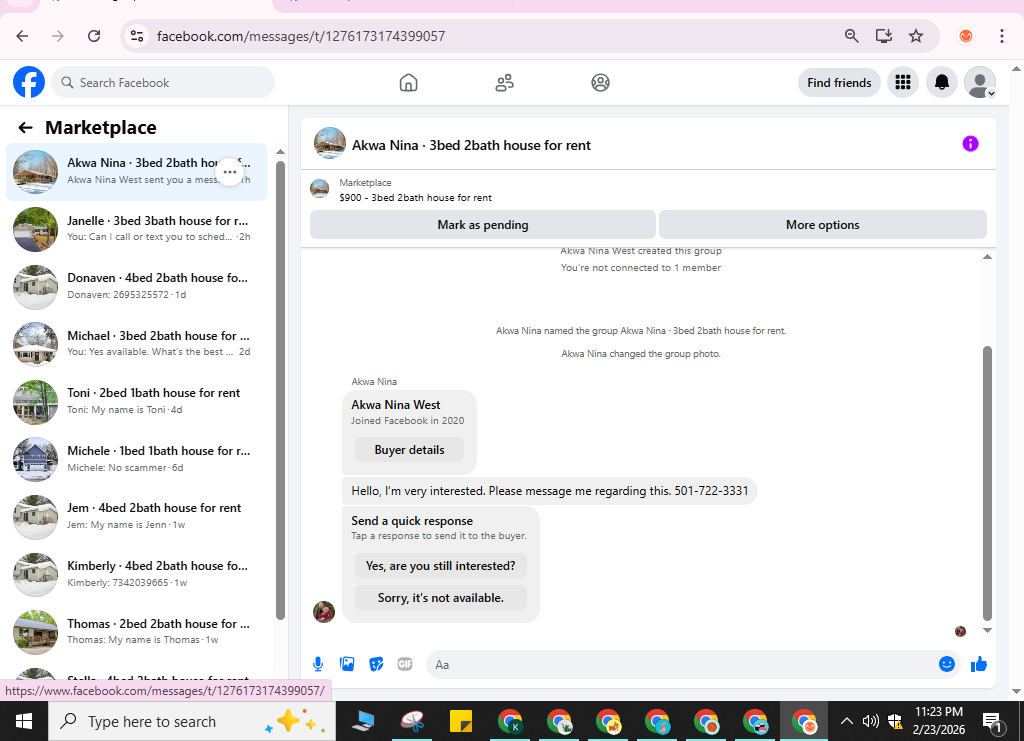Click the chat messages scrollbar
The height and width of the screenshot is (741, 1024).
[x=987, y=483]
